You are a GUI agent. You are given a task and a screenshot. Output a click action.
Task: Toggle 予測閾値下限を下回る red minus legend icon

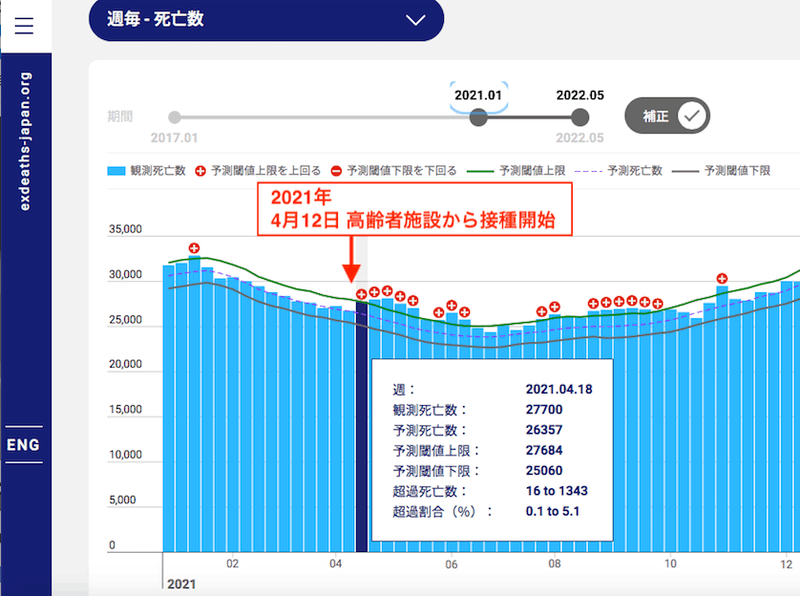(336, 171)
